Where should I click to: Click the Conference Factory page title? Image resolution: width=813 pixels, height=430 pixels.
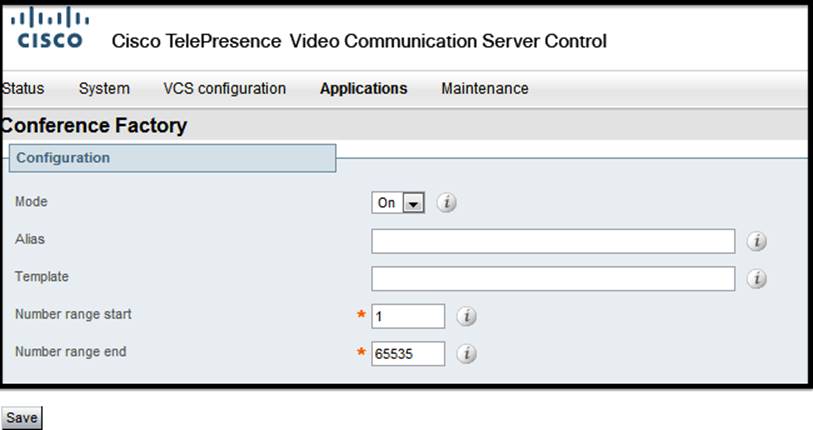tap(95, 126)
